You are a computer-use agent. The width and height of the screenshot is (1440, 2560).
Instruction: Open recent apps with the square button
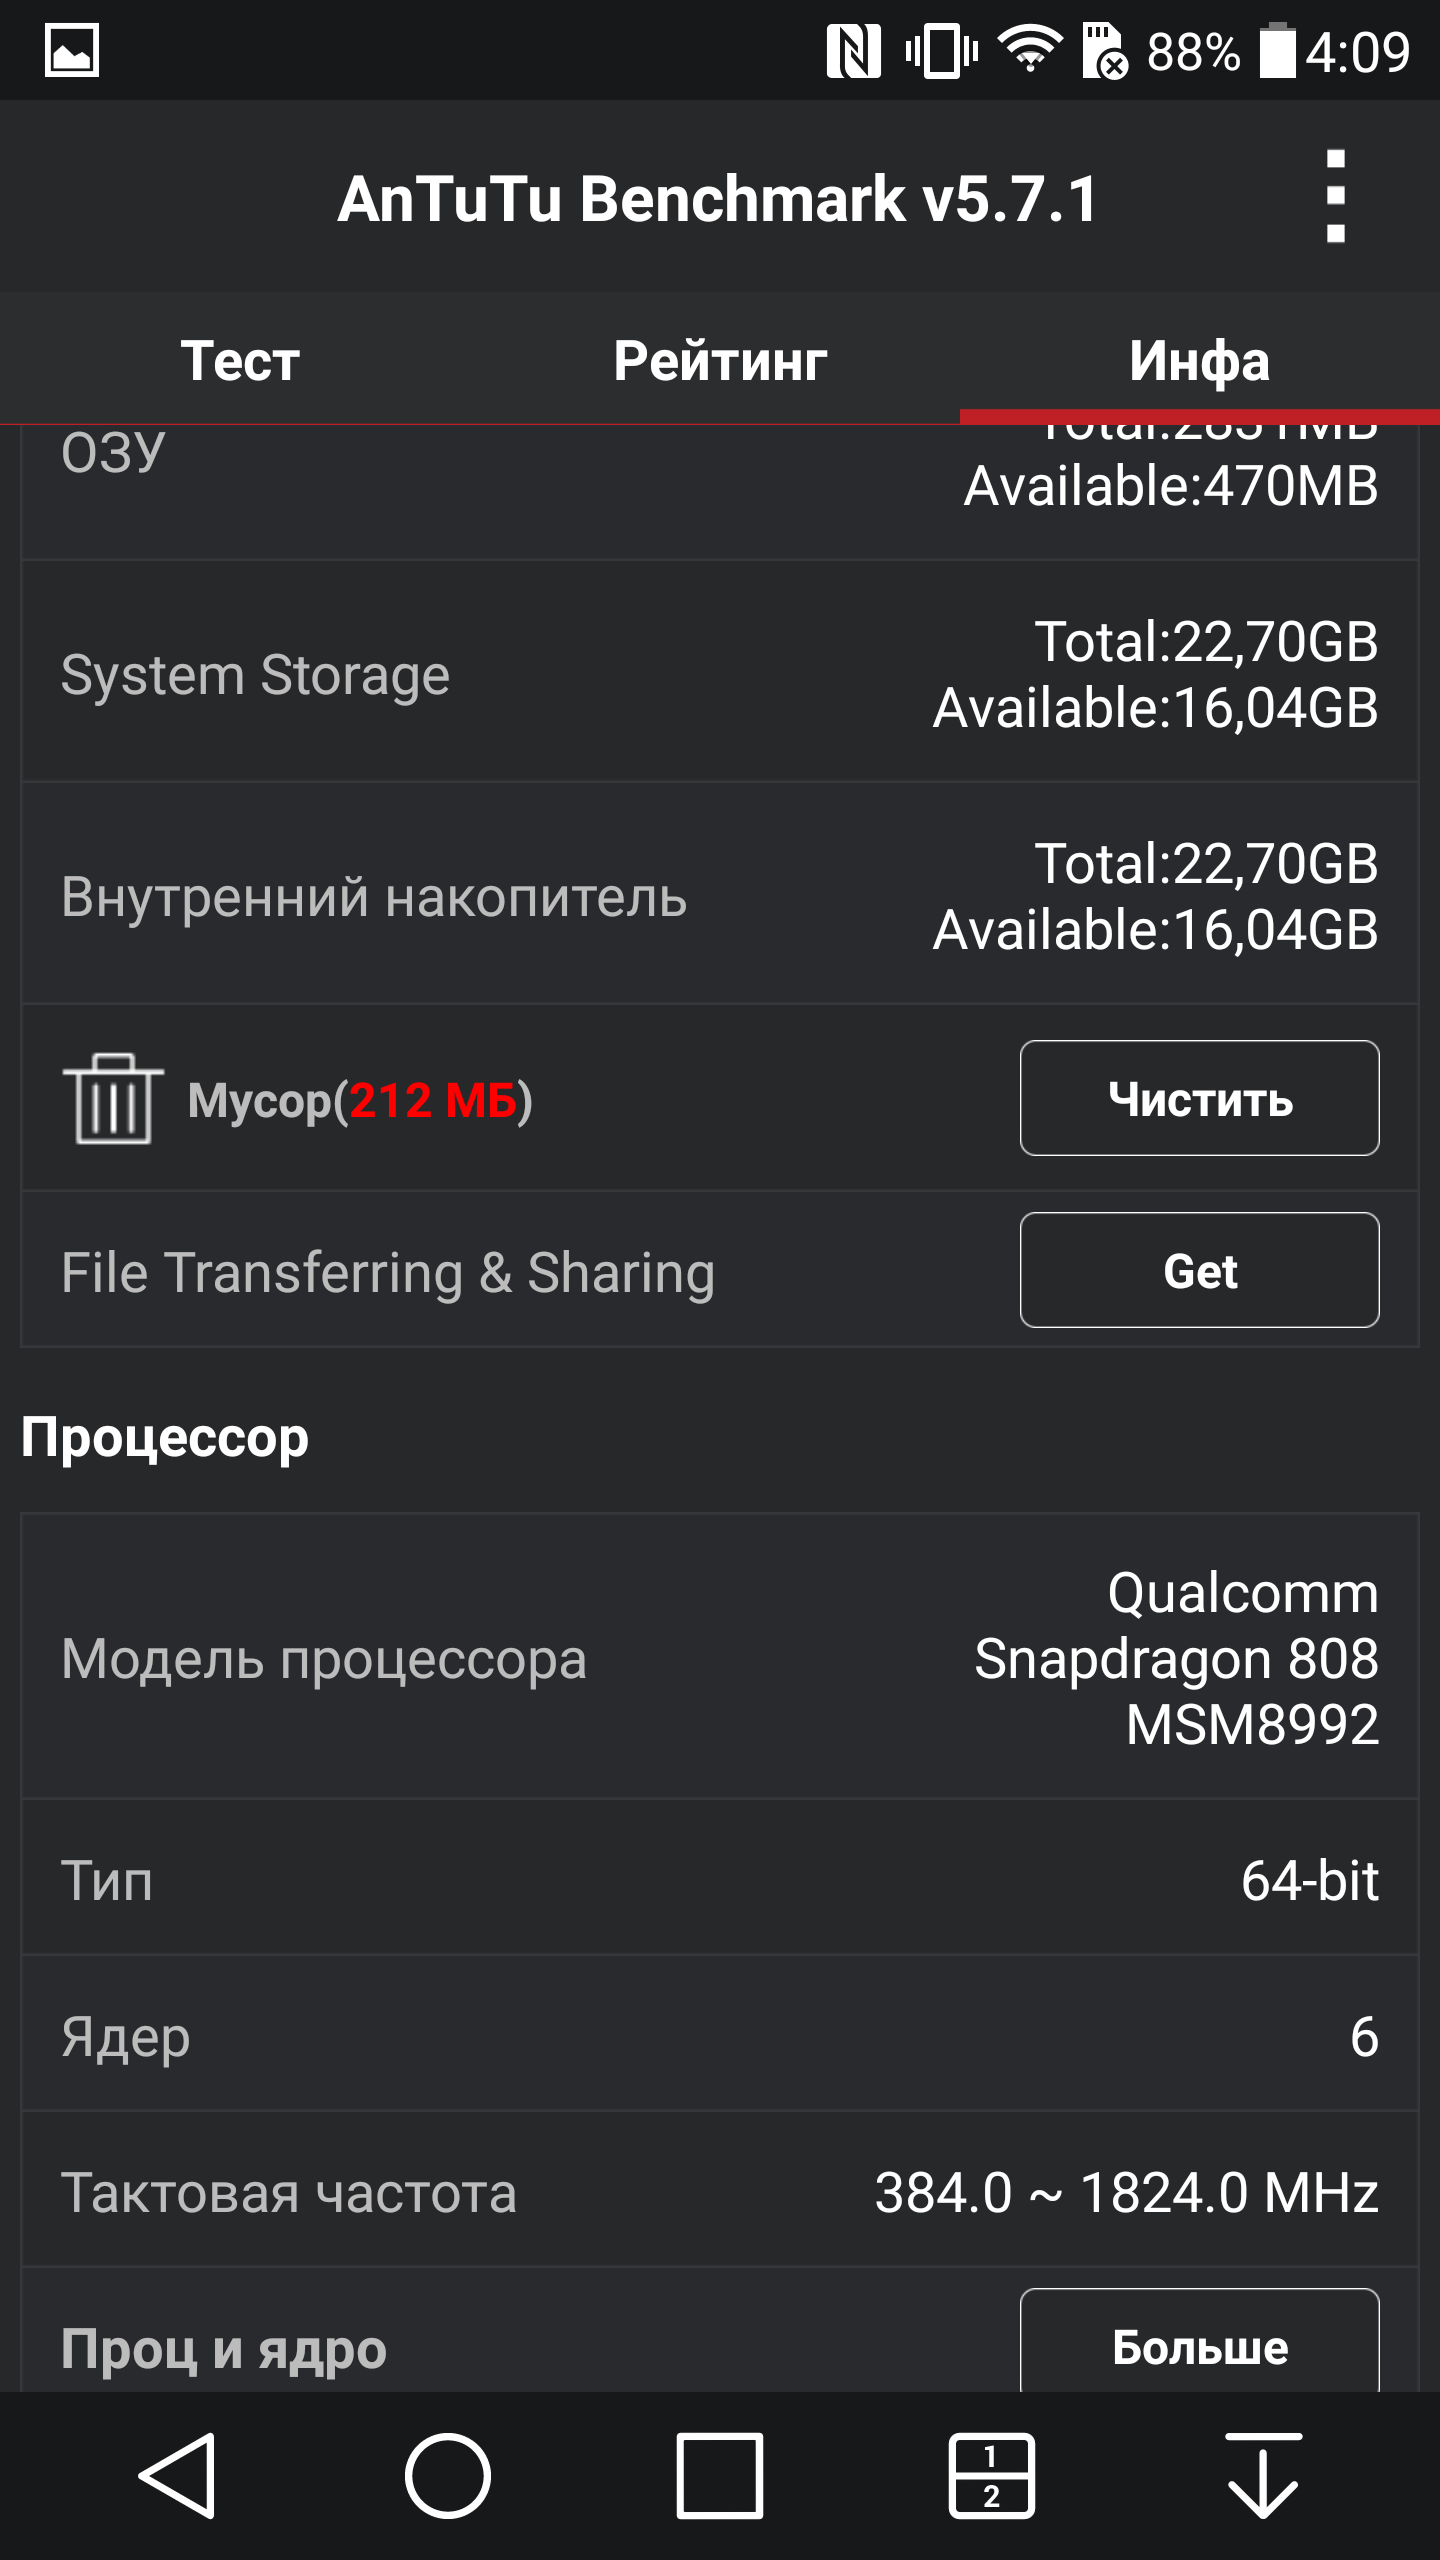coord(720,2476)
